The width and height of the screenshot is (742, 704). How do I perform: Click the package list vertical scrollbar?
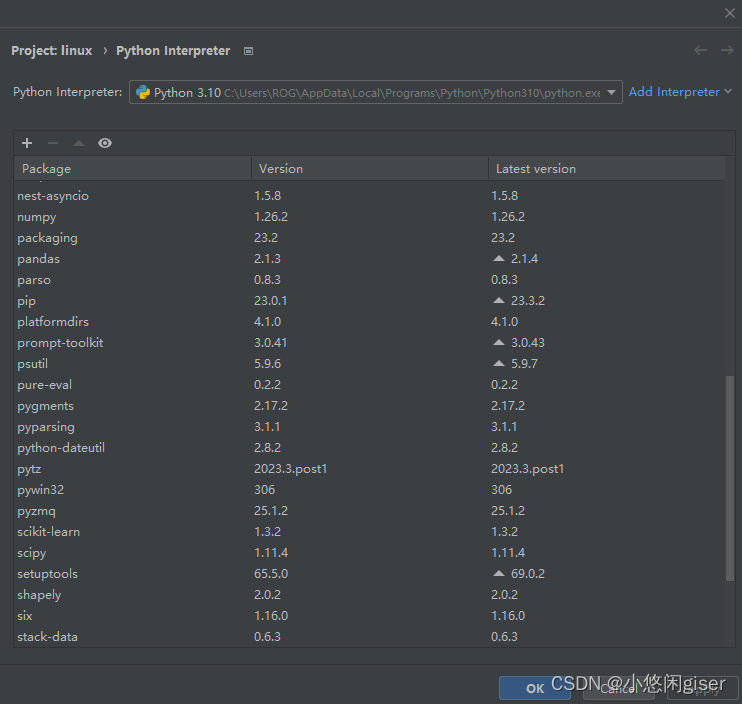coord(730,478)
